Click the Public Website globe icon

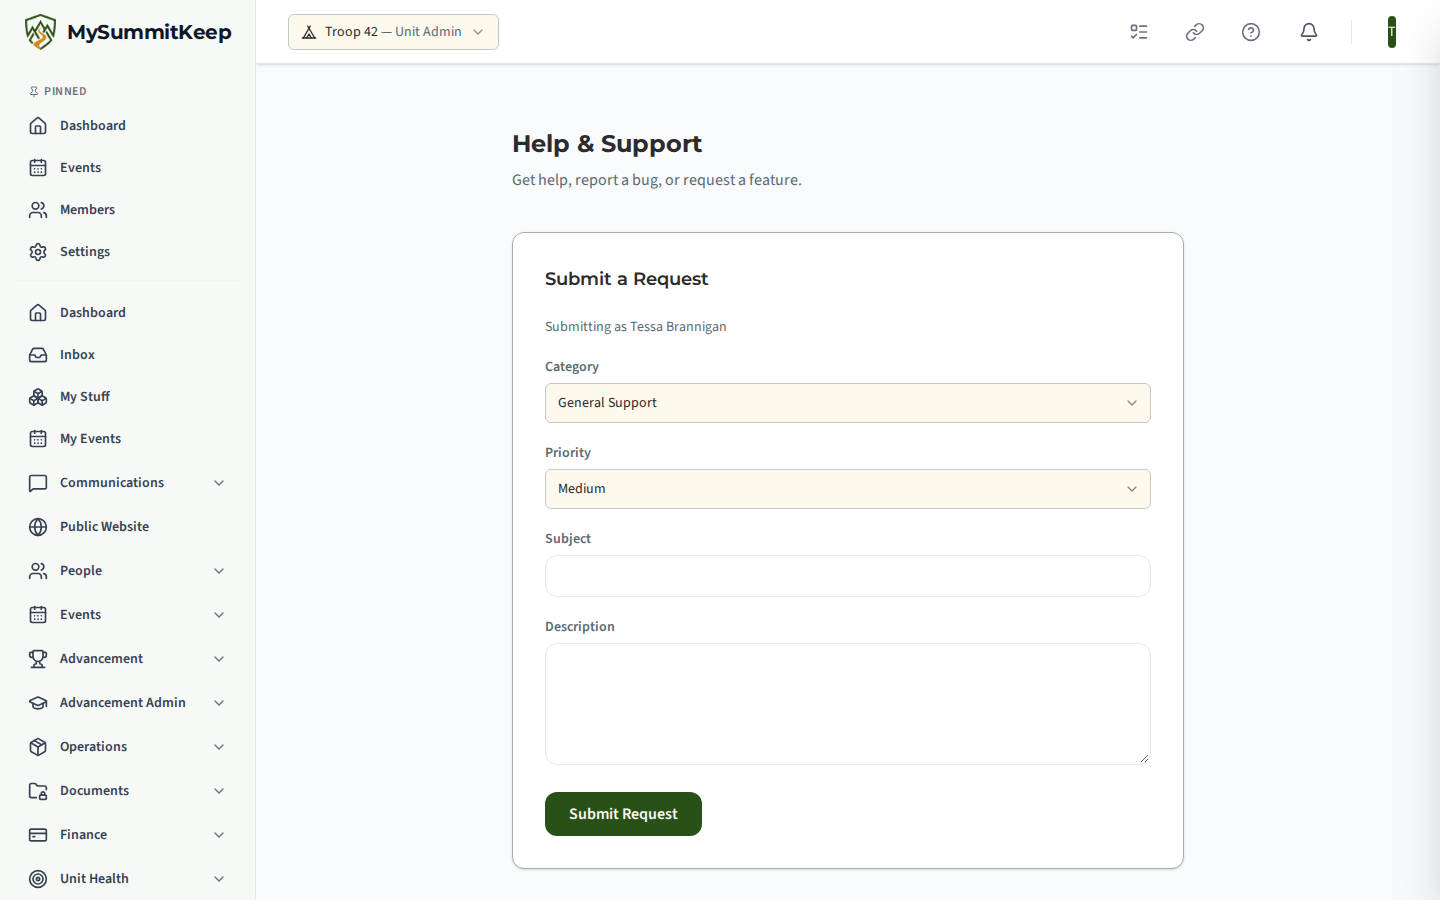[38, 527]
